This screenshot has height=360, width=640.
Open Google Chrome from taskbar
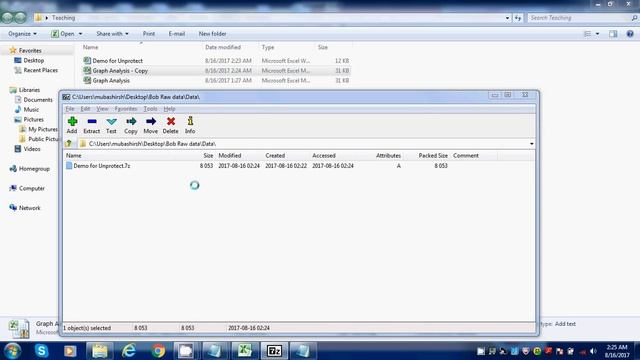pyautogui.click(x=158, y=351)
